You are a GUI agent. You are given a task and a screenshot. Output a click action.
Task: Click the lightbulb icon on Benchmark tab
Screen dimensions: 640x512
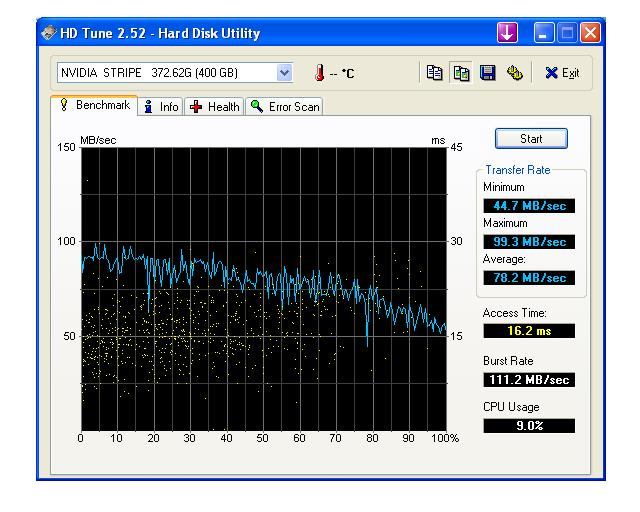64,105
